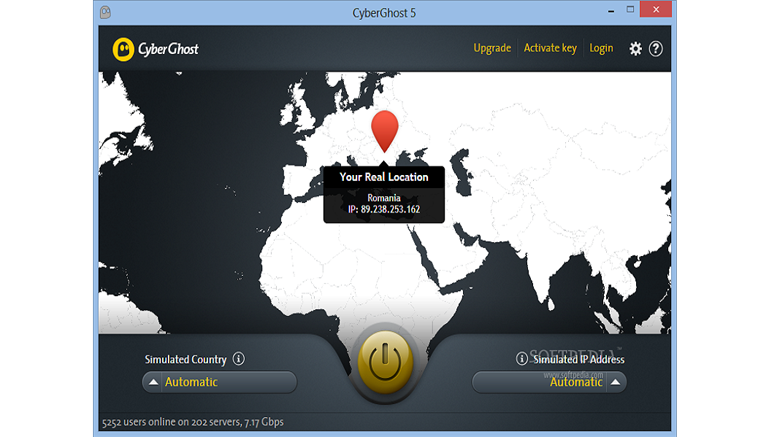Click the Simulated Country label
Viewport: 777px width, 437px height.
[x=185, y=359]
